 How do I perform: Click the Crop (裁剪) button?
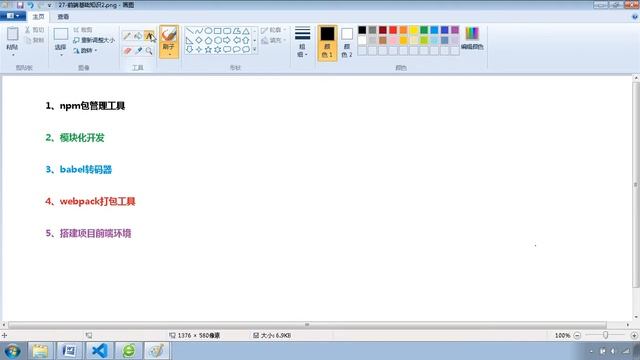point(83,30)
